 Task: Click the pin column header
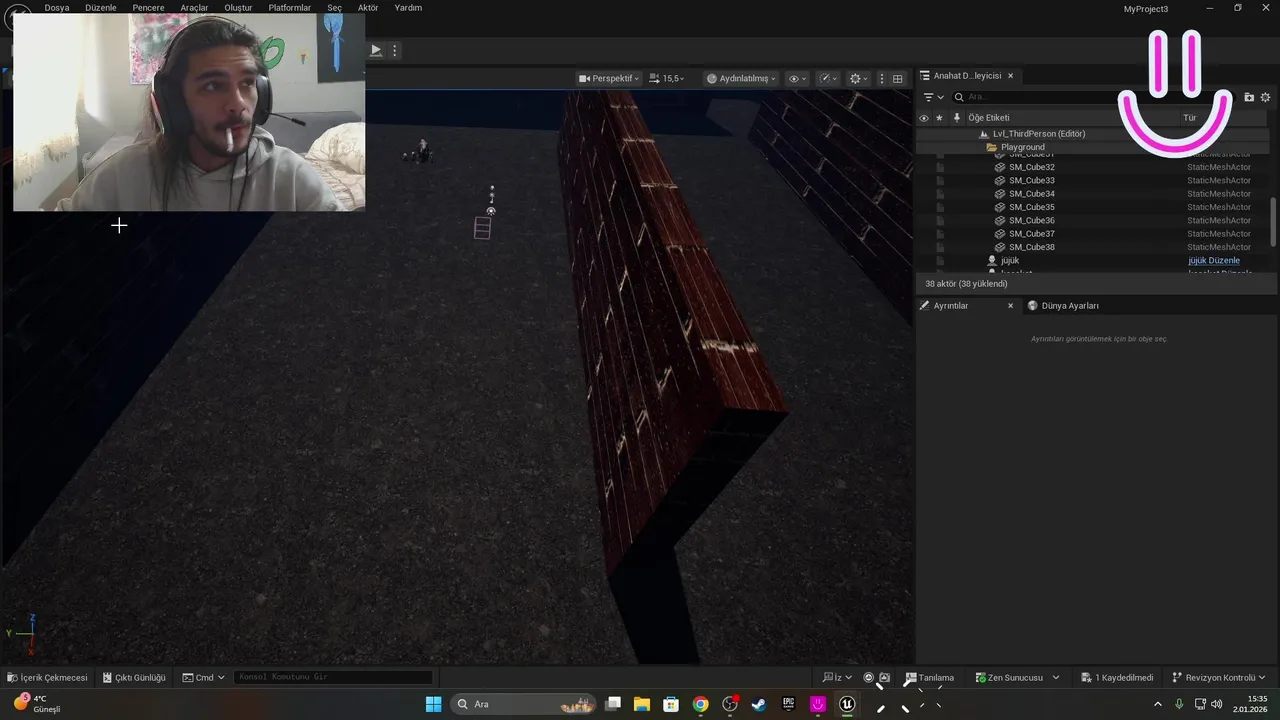pos(957,118)
